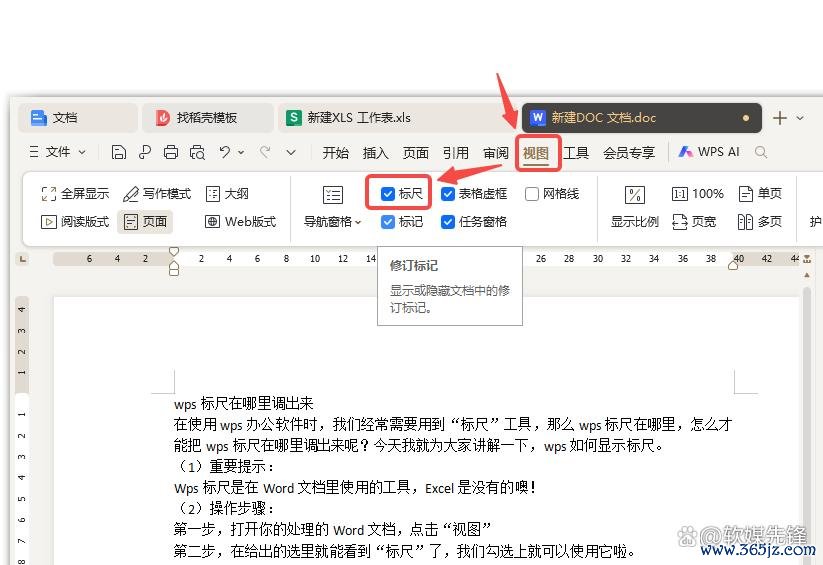
Task: Open the 文件 hamburger menu
Action: 34,152
